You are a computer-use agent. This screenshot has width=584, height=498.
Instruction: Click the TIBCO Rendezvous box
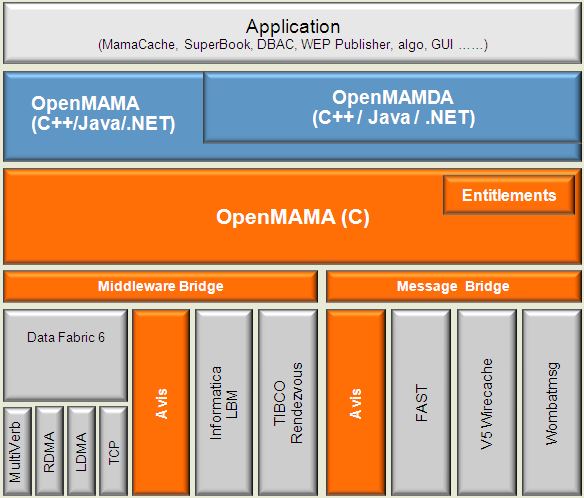[x=288, y=403]
